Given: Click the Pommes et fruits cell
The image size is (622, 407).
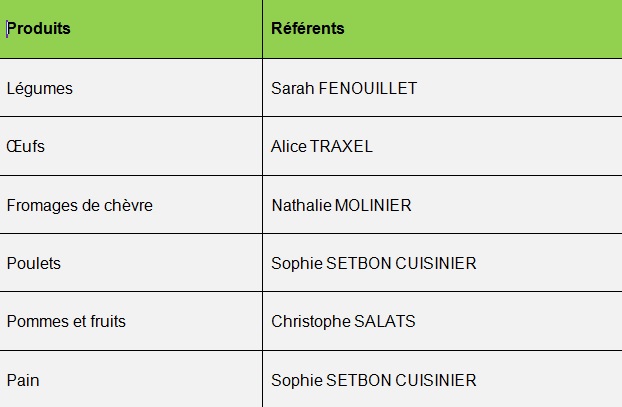Looking at the screenshot, I should (x=131, y=321).
